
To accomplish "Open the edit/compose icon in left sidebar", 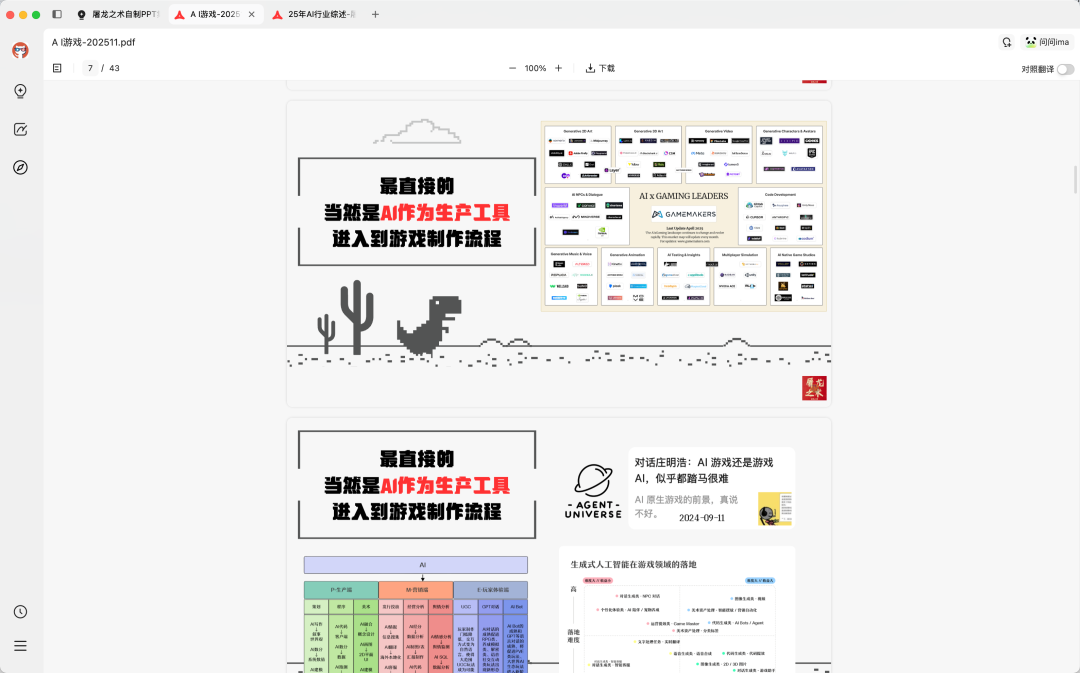I will (20, 129).
